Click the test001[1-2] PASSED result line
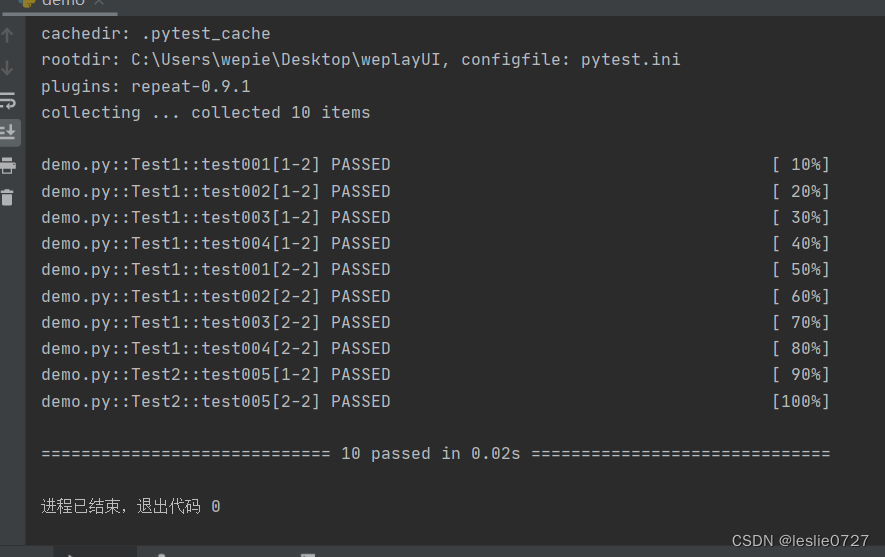The image size is (885, 557). 216,165
